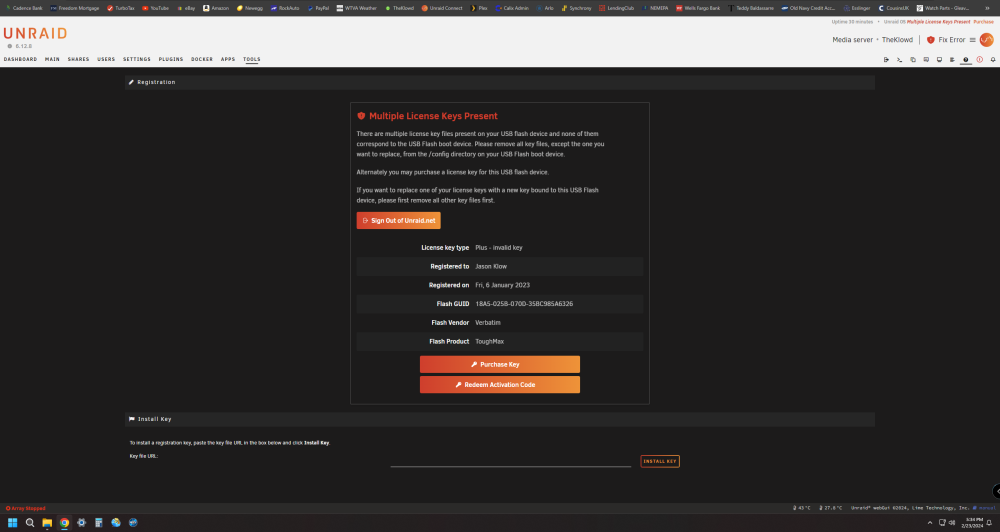Open the notifications bell in Unraid toolbar

point(993,59)
